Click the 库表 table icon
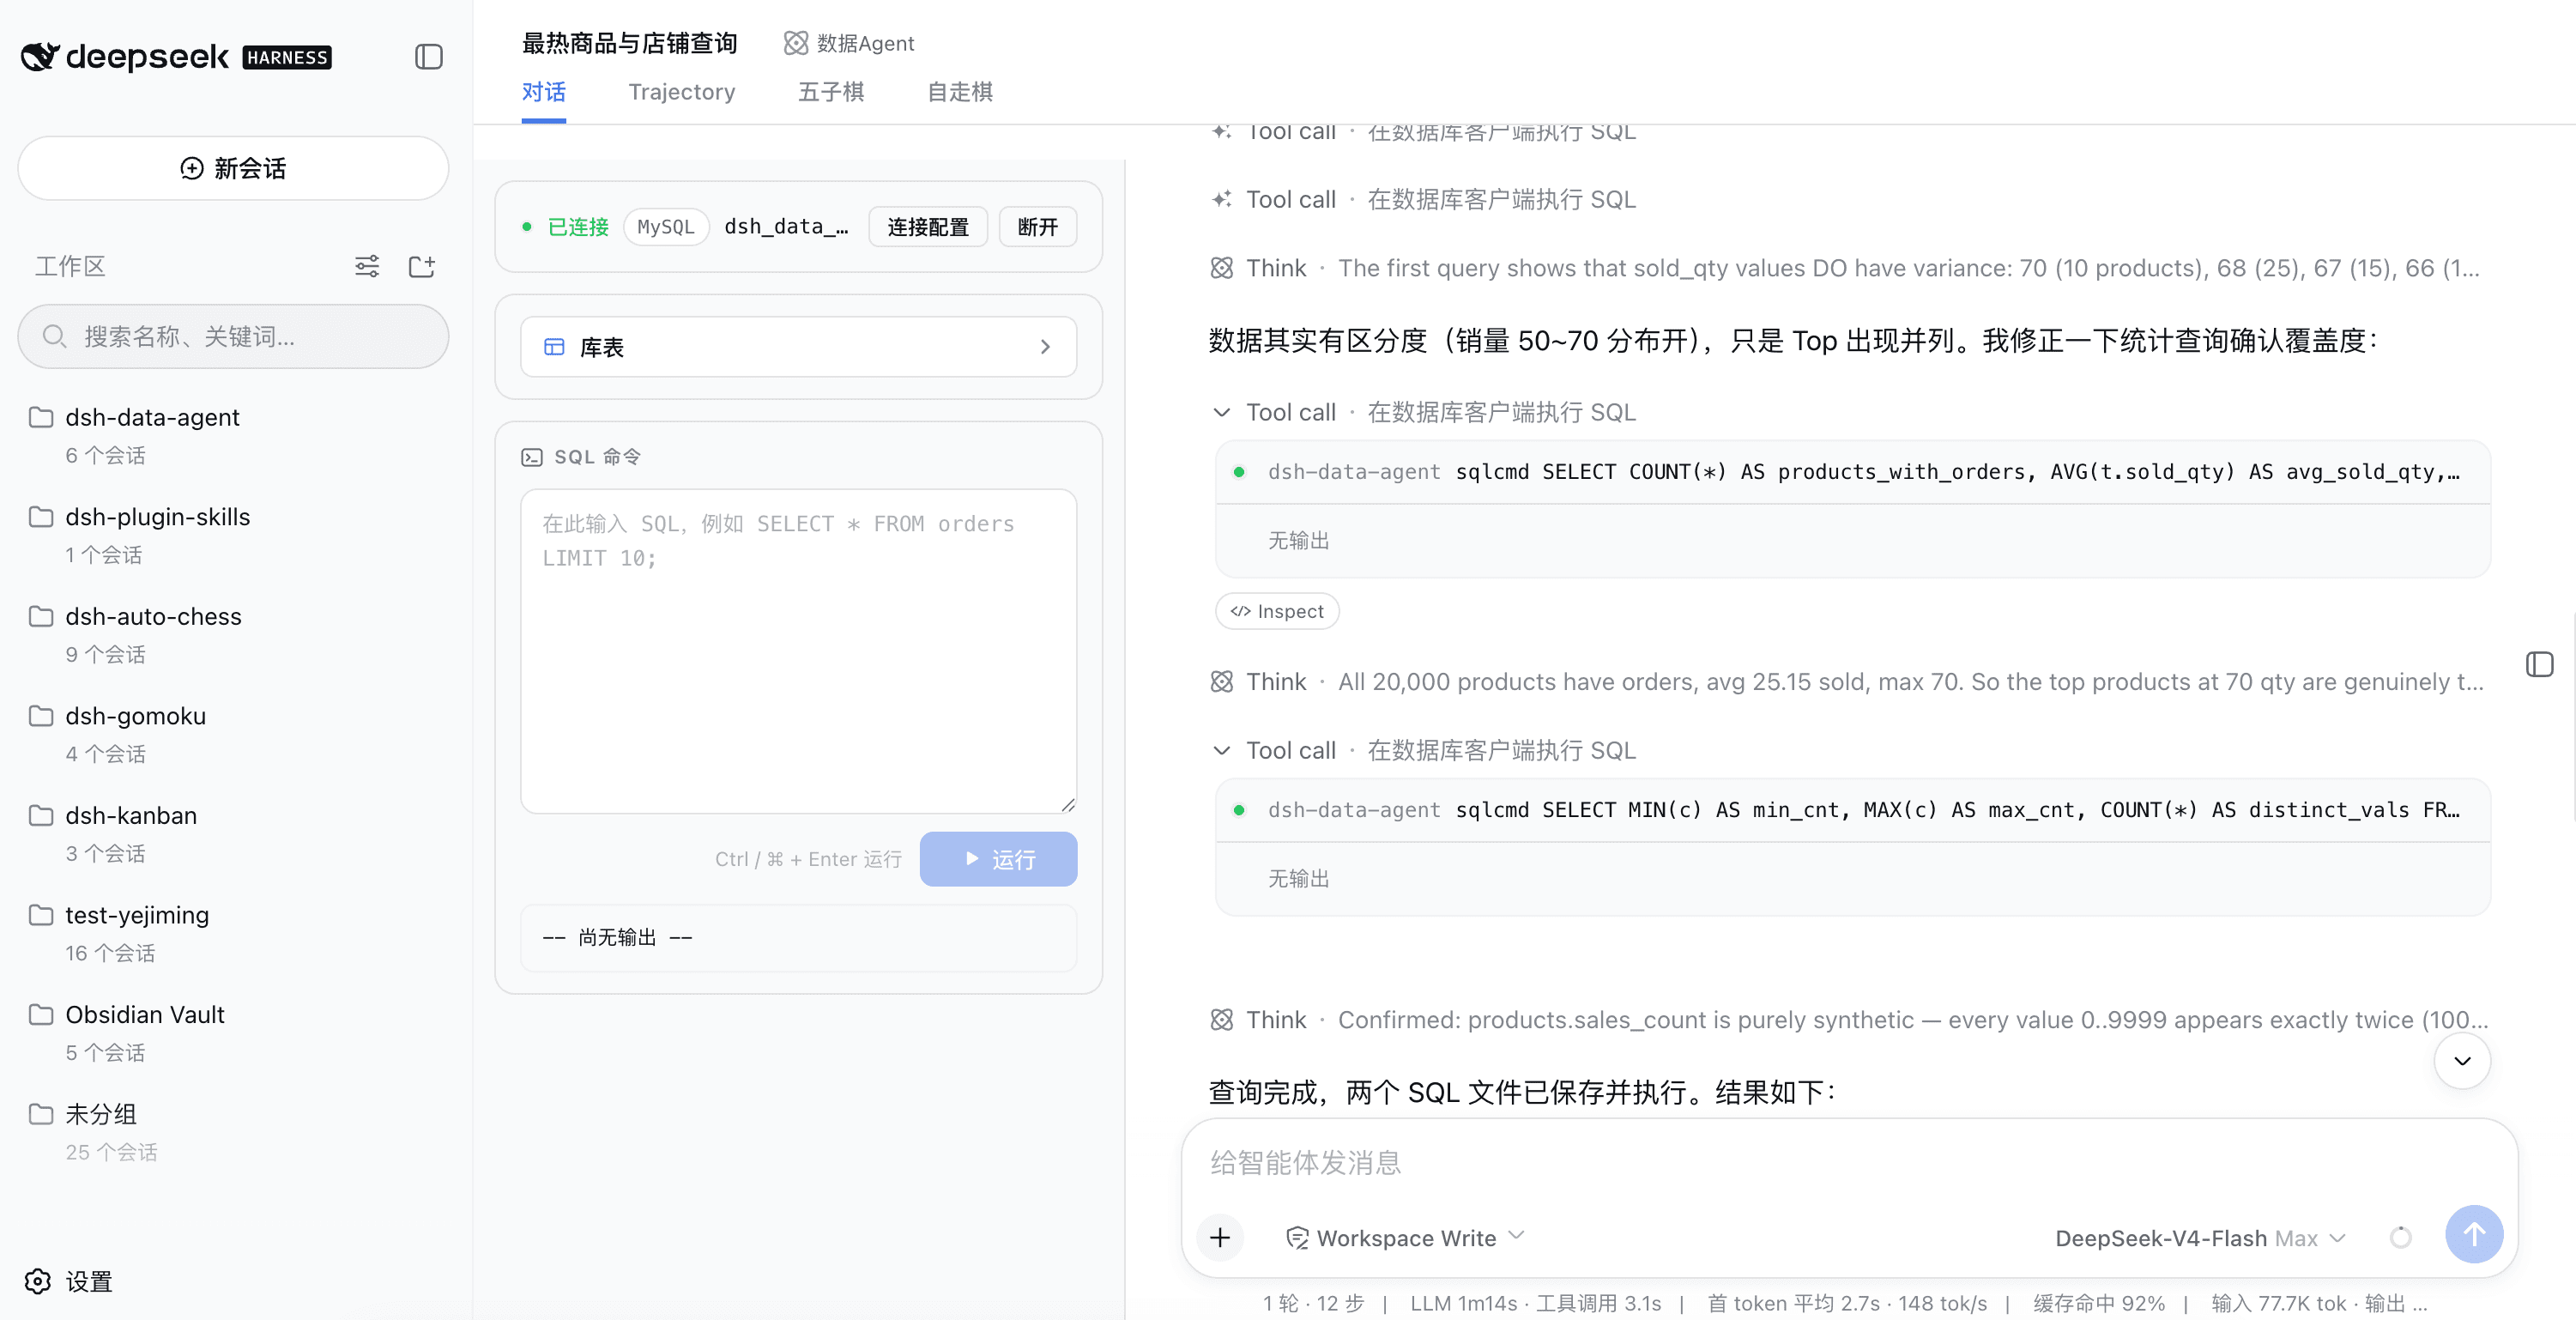The width and height of the screenshot is (2576, 1320). coord(553,347)
